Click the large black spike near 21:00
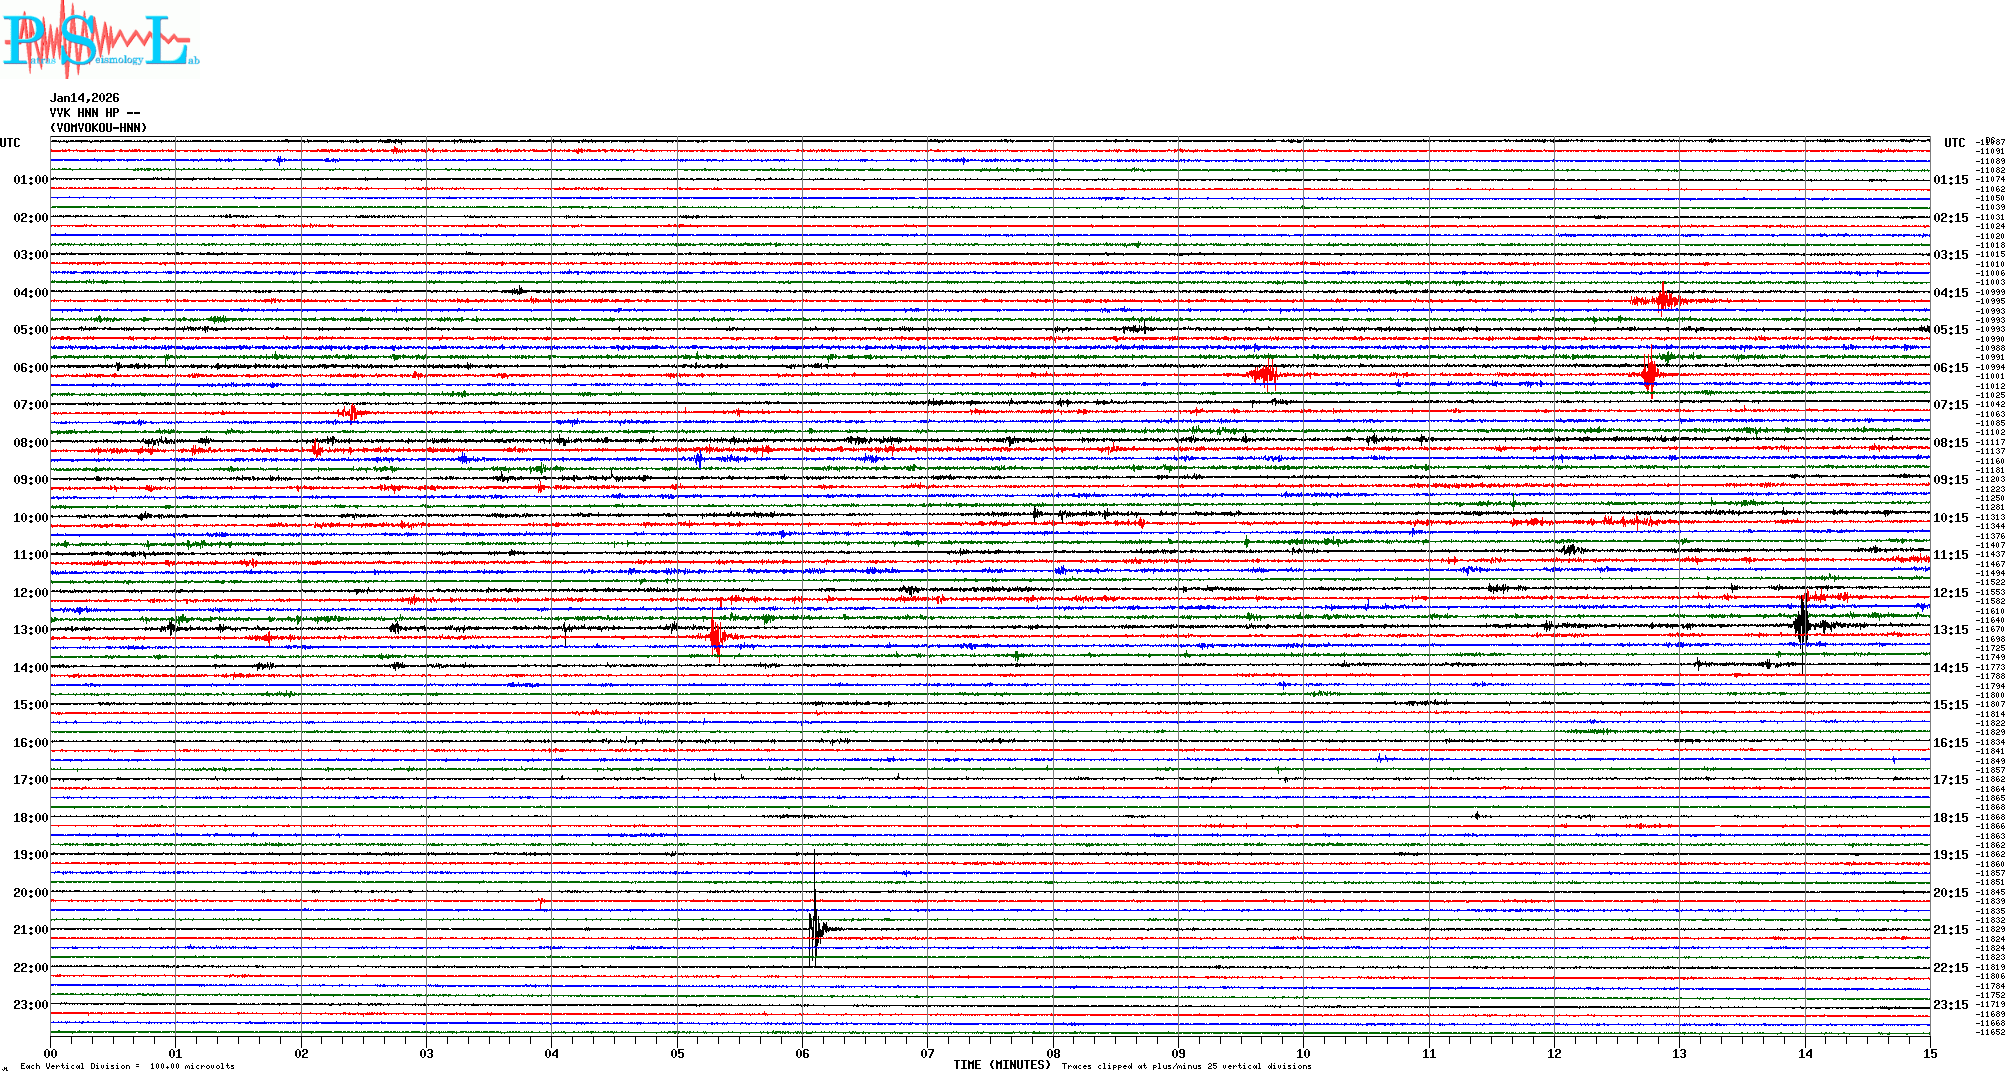The width and height of the screenshot is (2010, 1080). (x=815, y=925)
